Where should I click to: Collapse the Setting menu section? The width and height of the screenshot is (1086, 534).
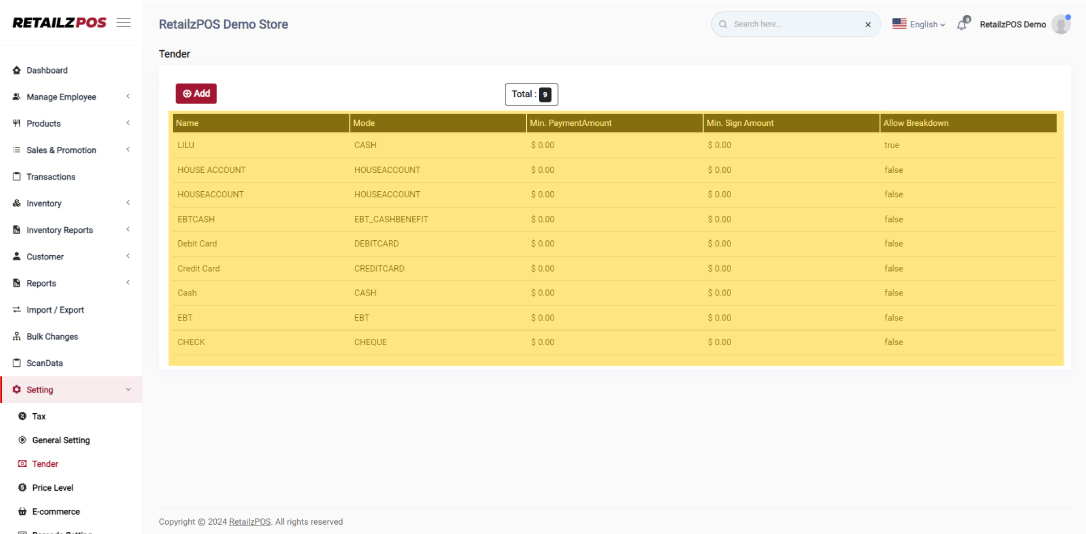(128, 390)
